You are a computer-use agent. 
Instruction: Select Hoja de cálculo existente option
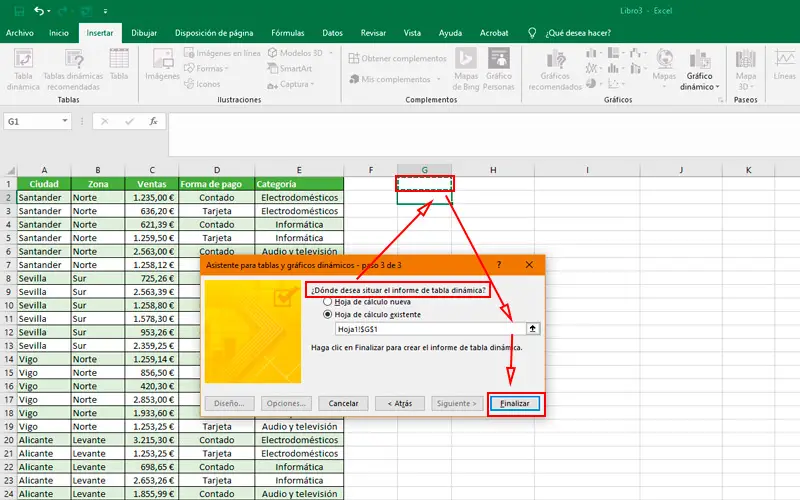tap(327, 314)
